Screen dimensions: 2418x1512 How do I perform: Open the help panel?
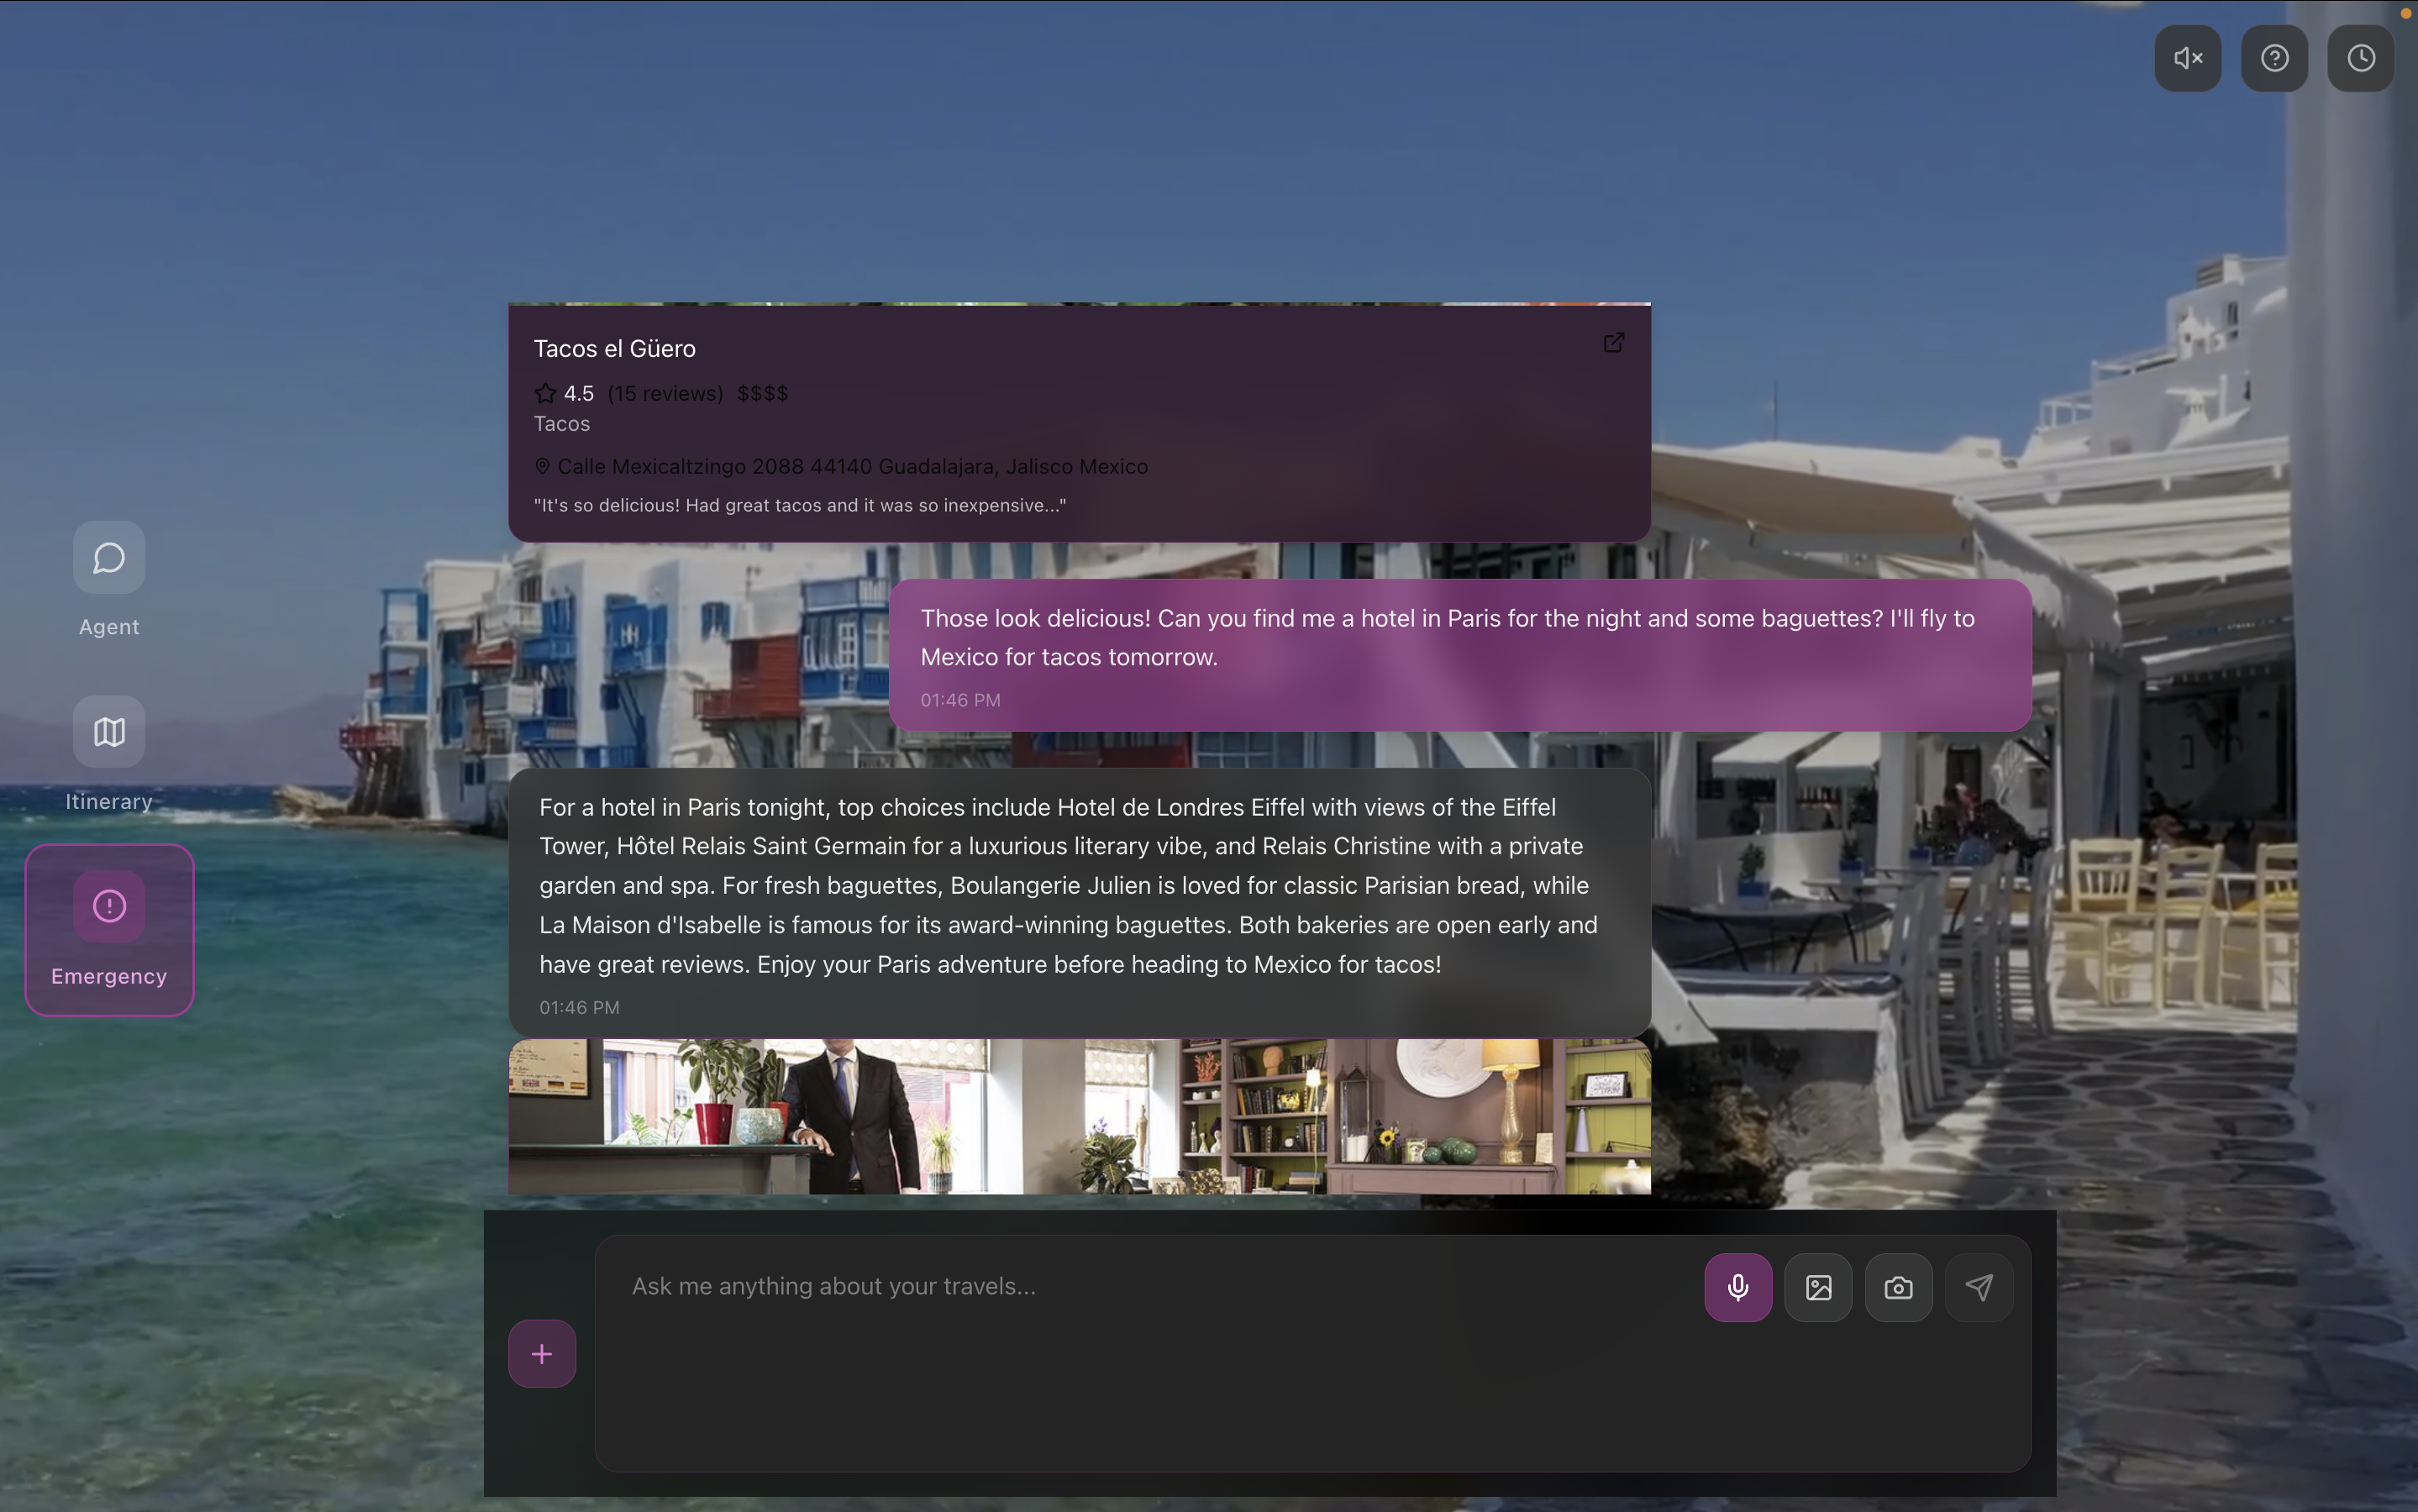[2274, 58]
